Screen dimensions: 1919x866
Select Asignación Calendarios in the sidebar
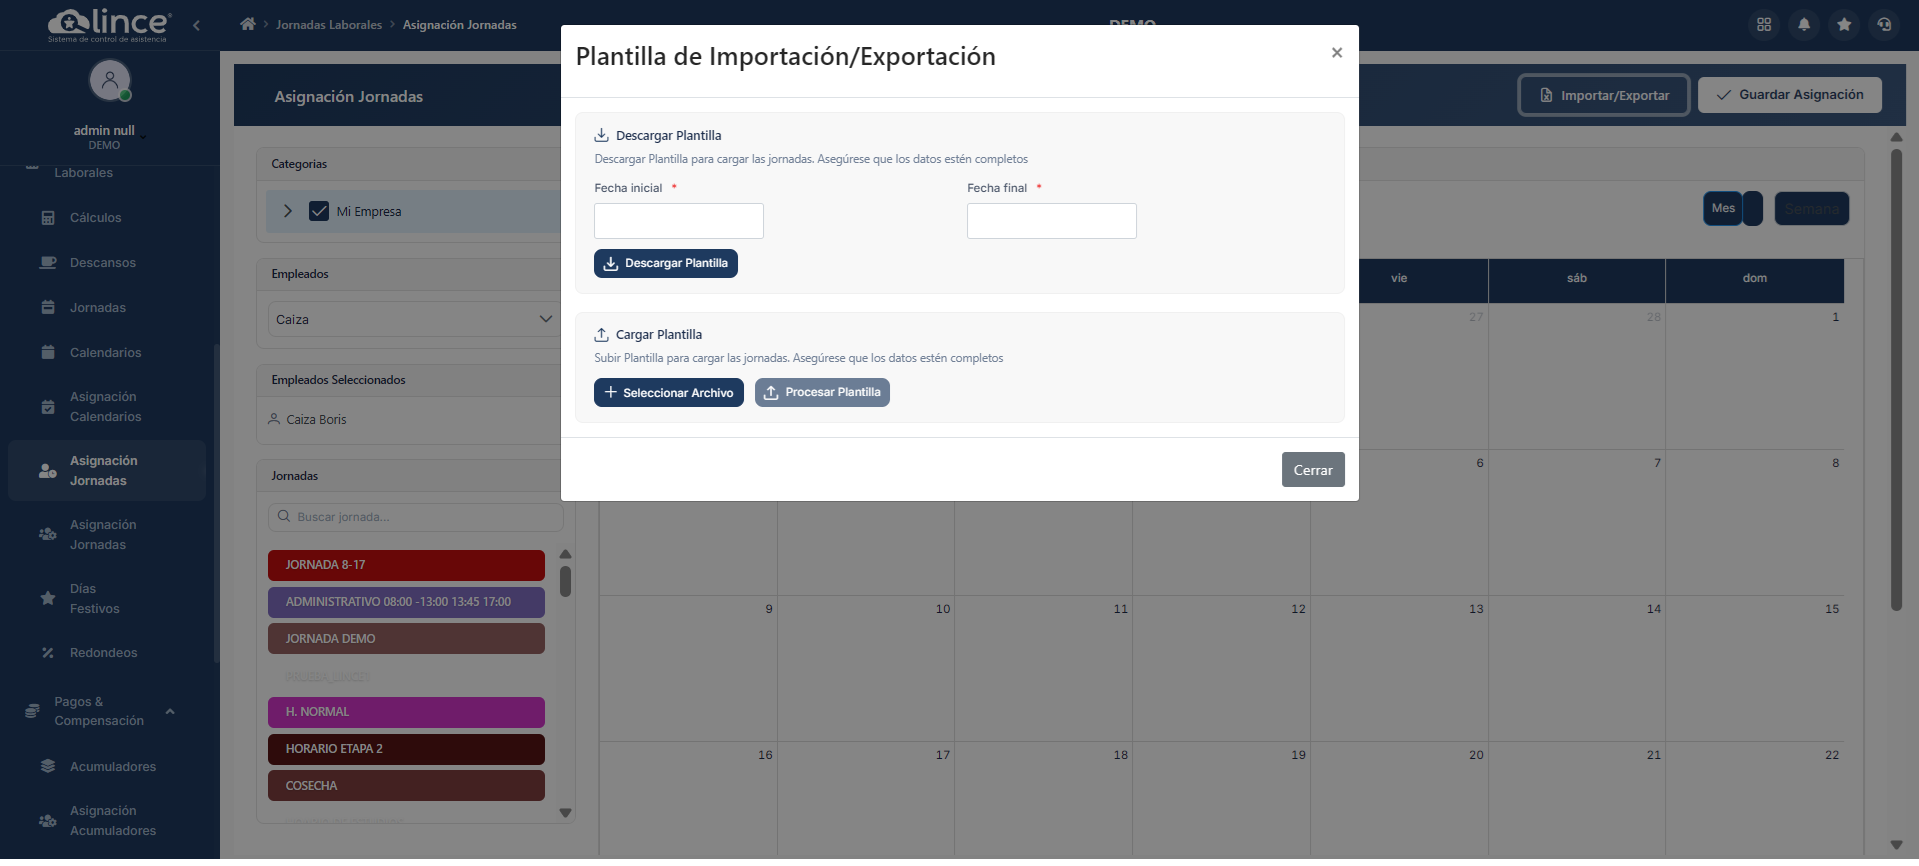point(105,406)
